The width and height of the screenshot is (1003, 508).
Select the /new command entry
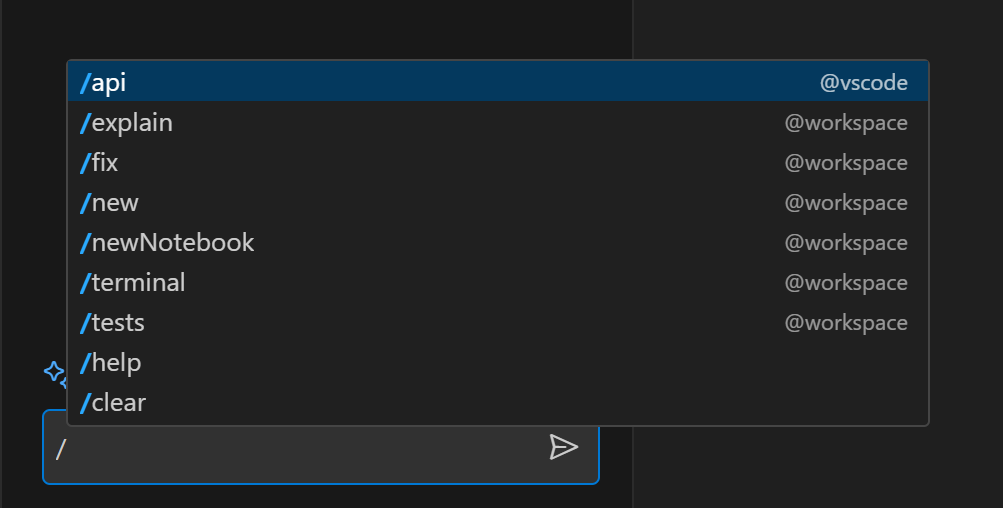[x=498, y=202]
